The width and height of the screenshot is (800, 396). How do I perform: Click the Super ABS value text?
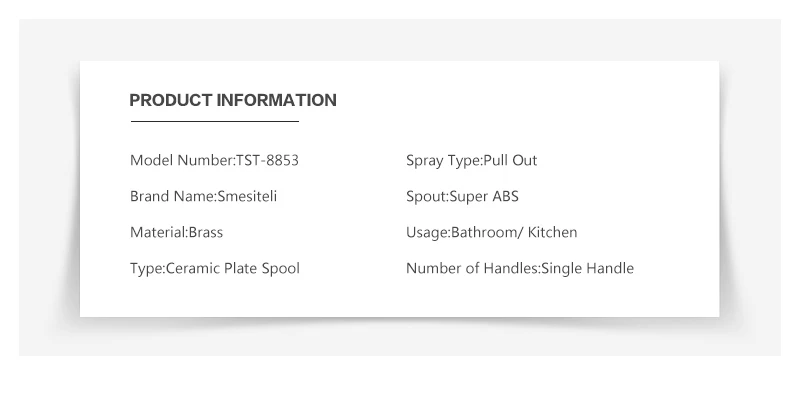tap(484, 196)
